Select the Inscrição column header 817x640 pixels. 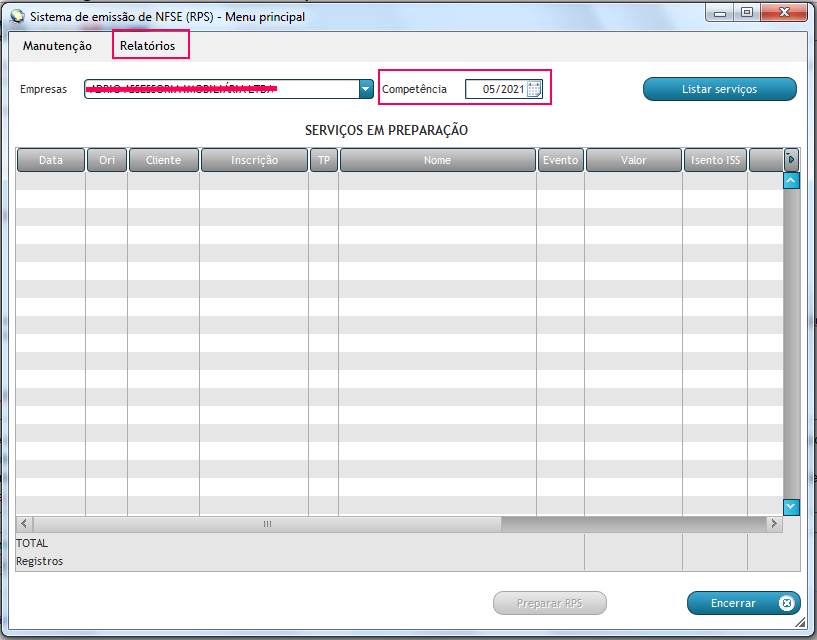(254, 160)
